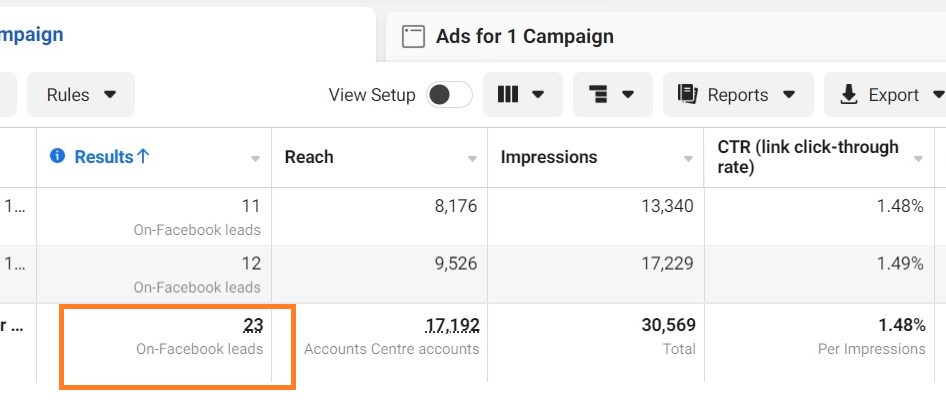Select the 13,340 impressions cell

coord(667,206)
